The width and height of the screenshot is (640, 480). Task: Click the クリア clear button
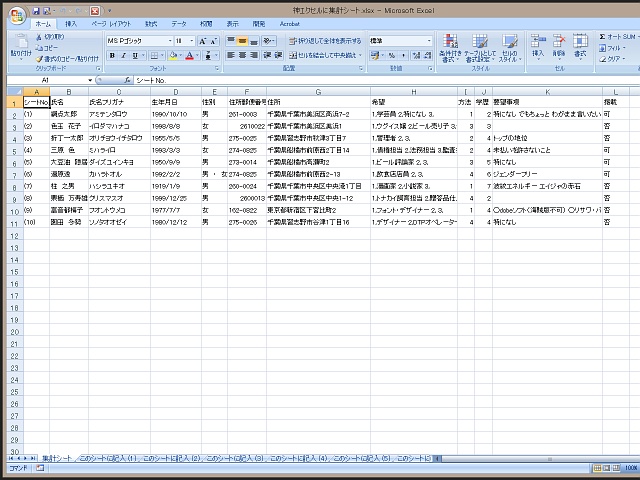pos(610,59)
